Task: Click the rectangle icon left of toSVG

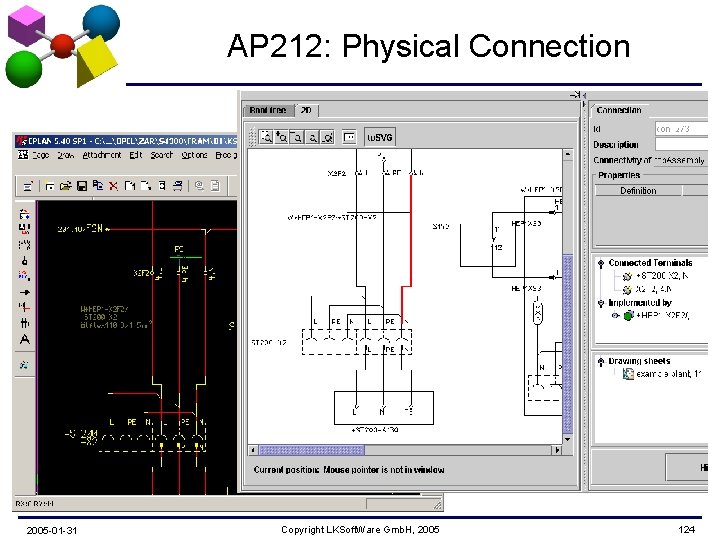Action: click(349, 137)
